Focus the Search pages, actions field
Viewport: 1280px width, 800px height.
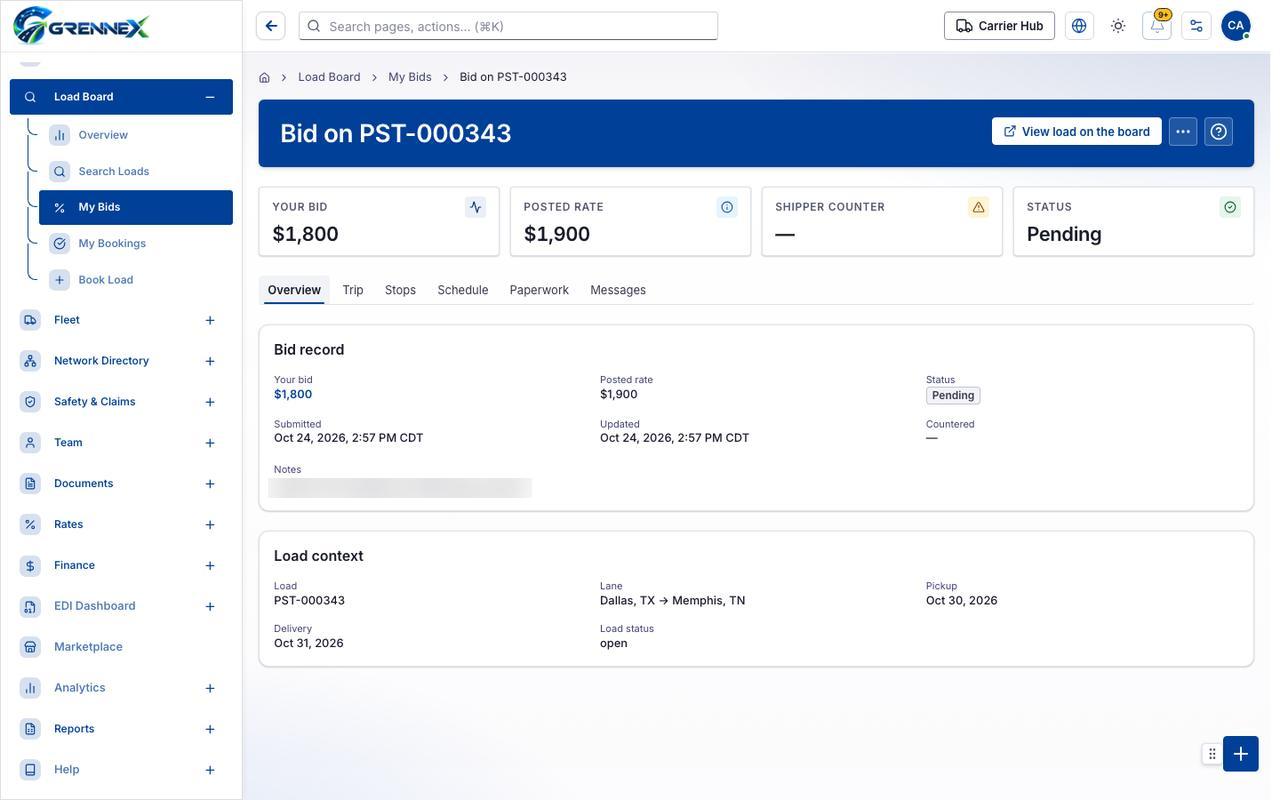click(x=508, y=26)
